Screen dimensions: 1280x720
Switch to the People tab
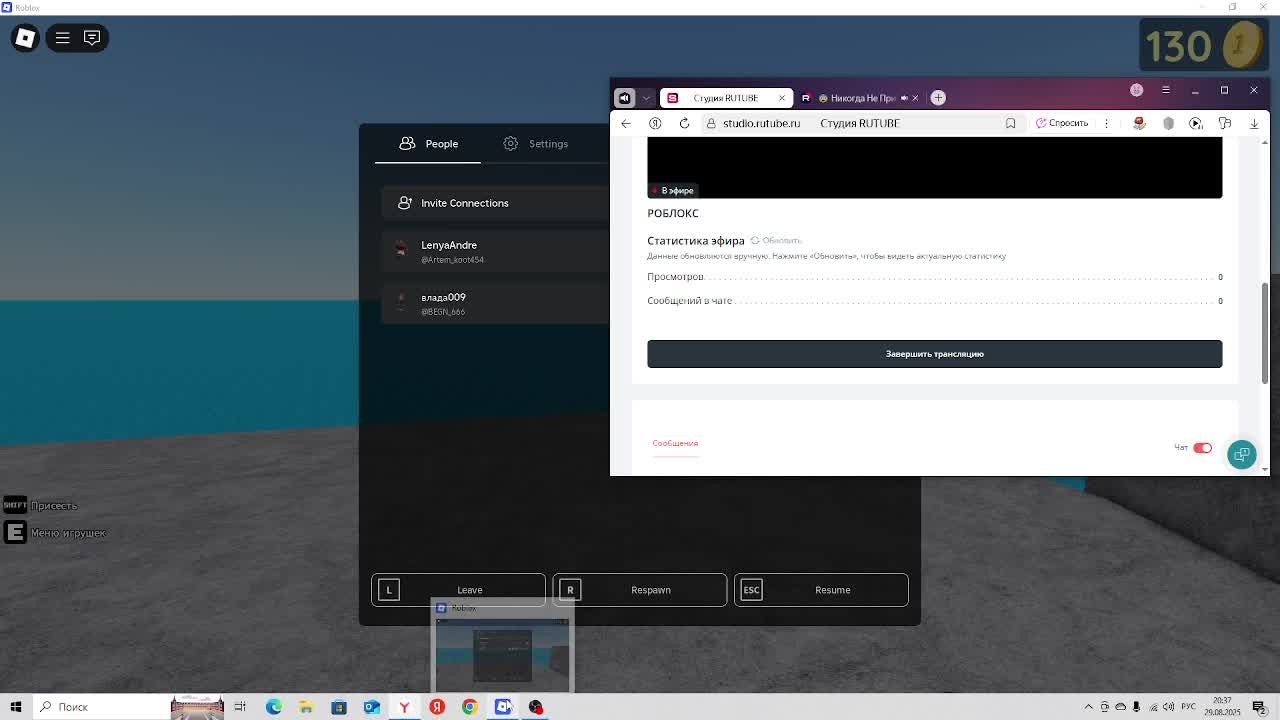point(428,144)
